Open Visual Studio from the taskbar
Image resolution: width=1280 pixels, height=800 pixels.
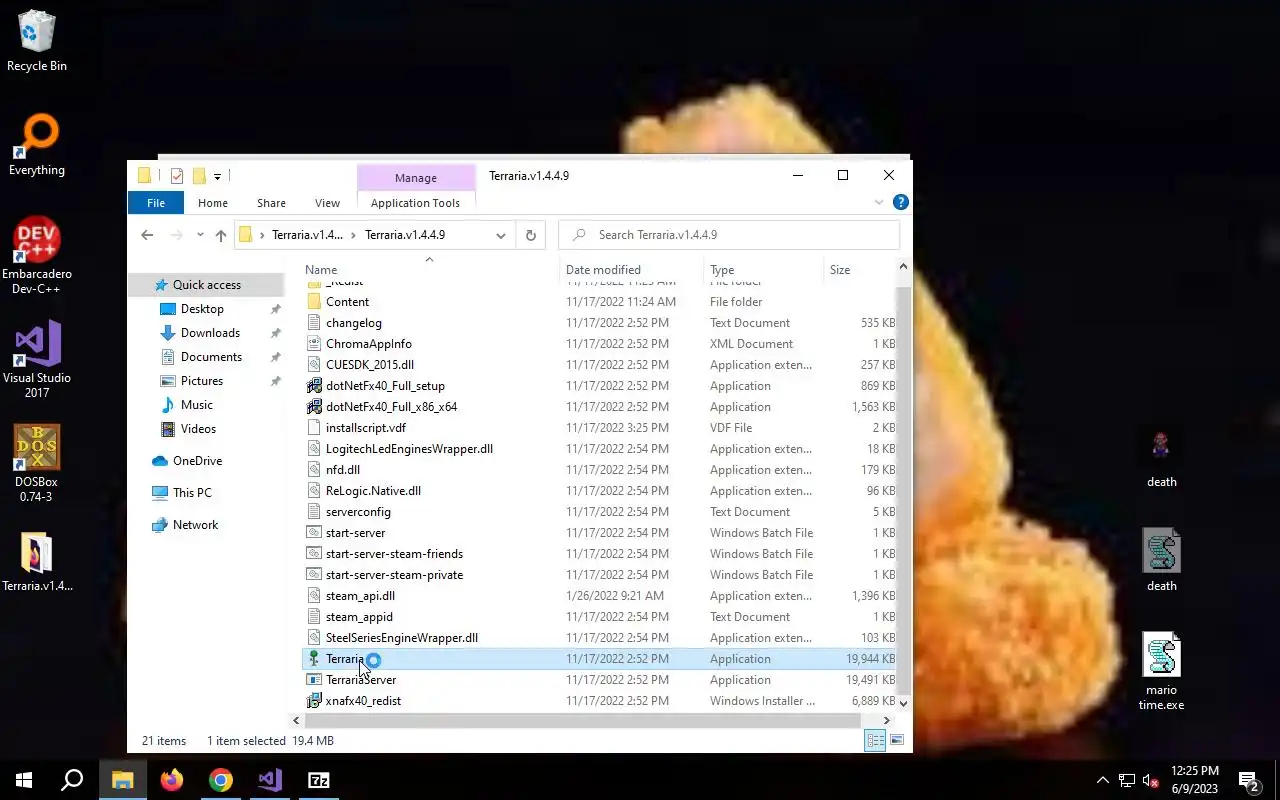point(270,780)
